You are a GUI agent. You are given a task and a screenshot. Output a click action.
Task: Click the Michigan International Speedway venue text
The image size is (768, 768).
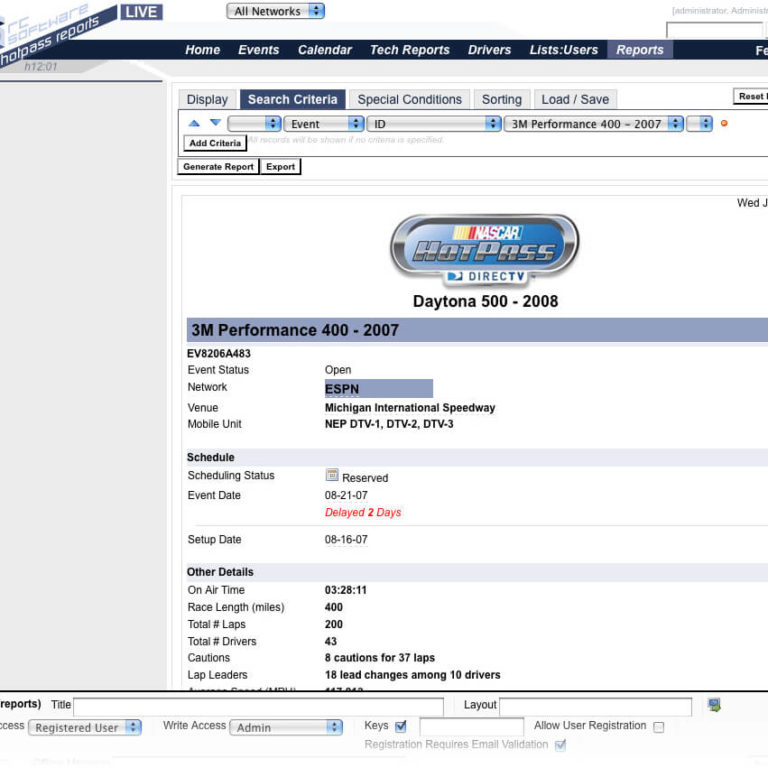click(x=410, y=408)
